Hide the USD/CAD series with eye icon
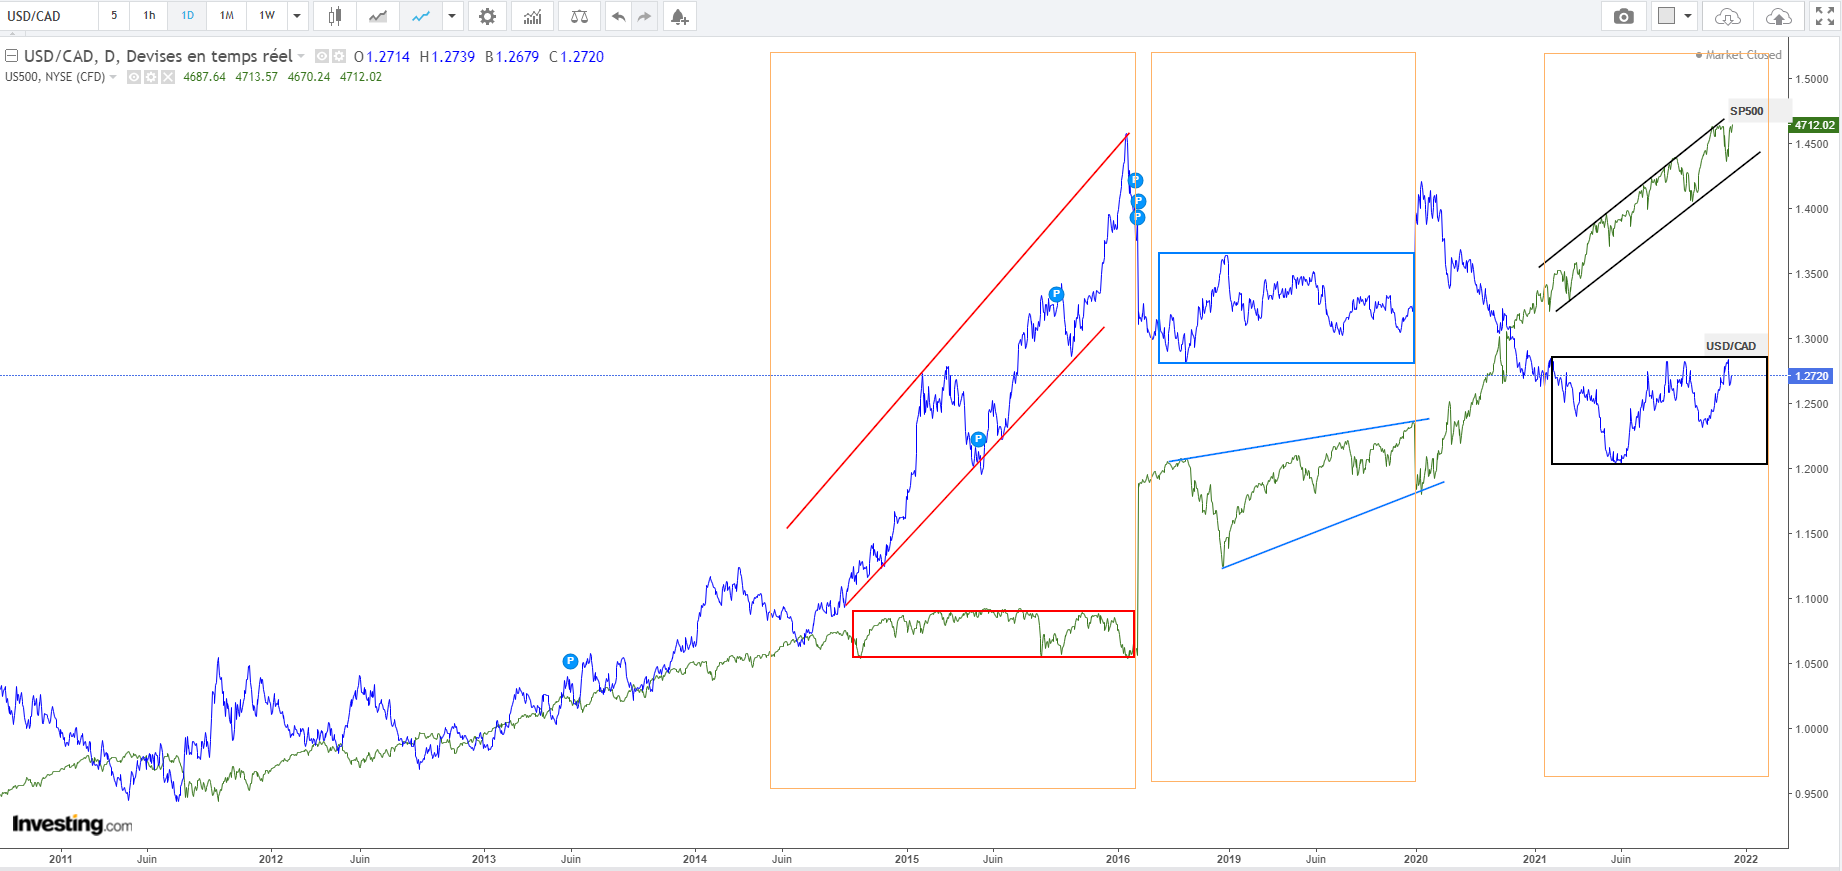This screenshot has height=871, width=1842. point(322,57)
